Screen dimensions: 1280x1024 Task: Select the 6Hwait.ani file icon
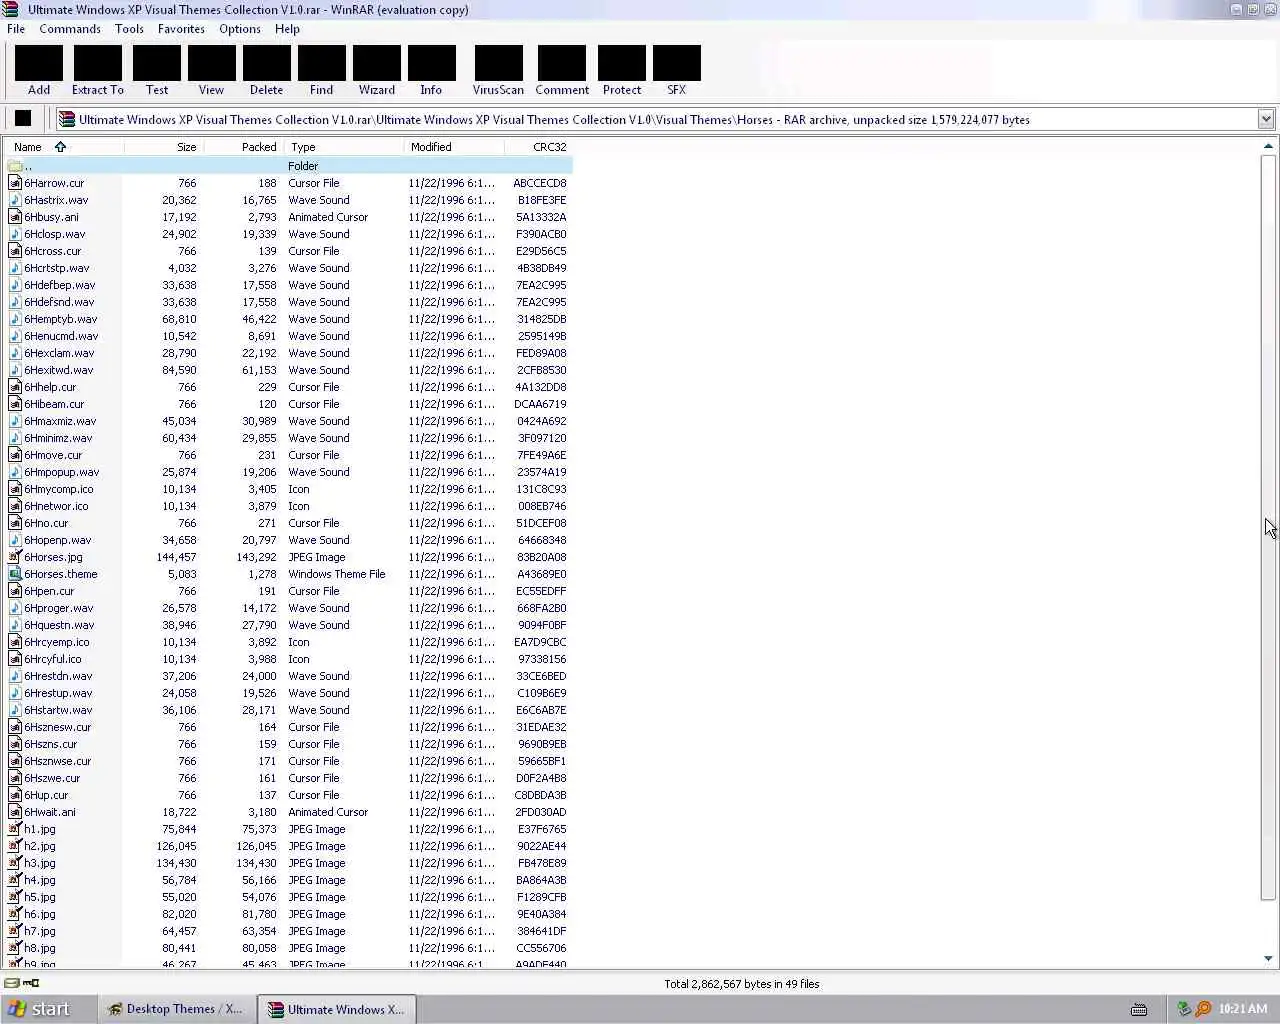pos(15,812)
